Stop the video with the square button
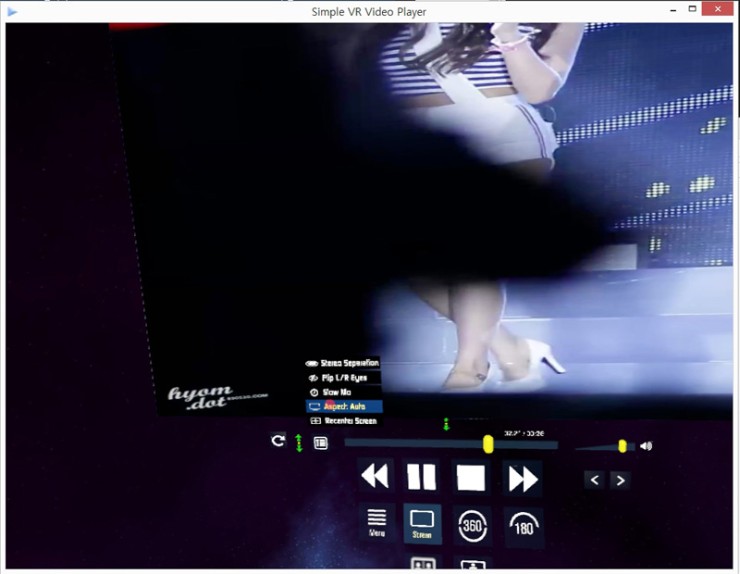This screenshot has height=574, width=740. tap(471, 477)
